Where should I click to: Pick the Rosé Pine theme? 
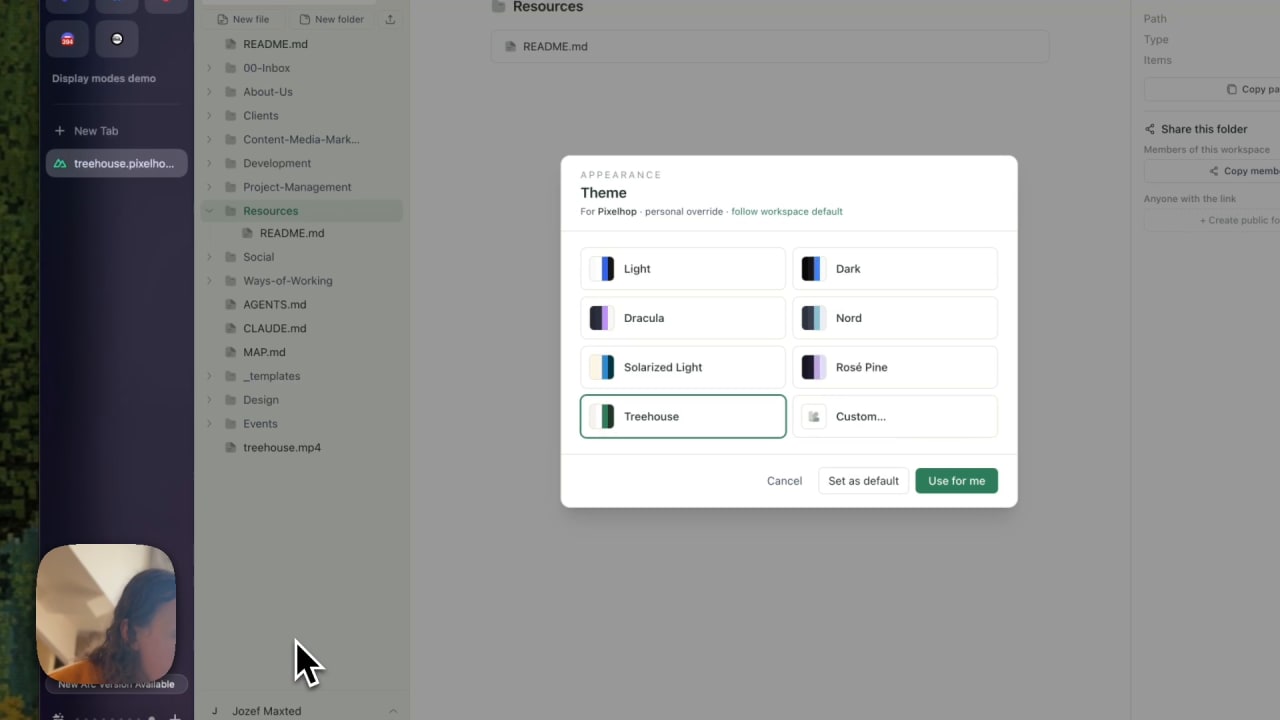[895, 367]
